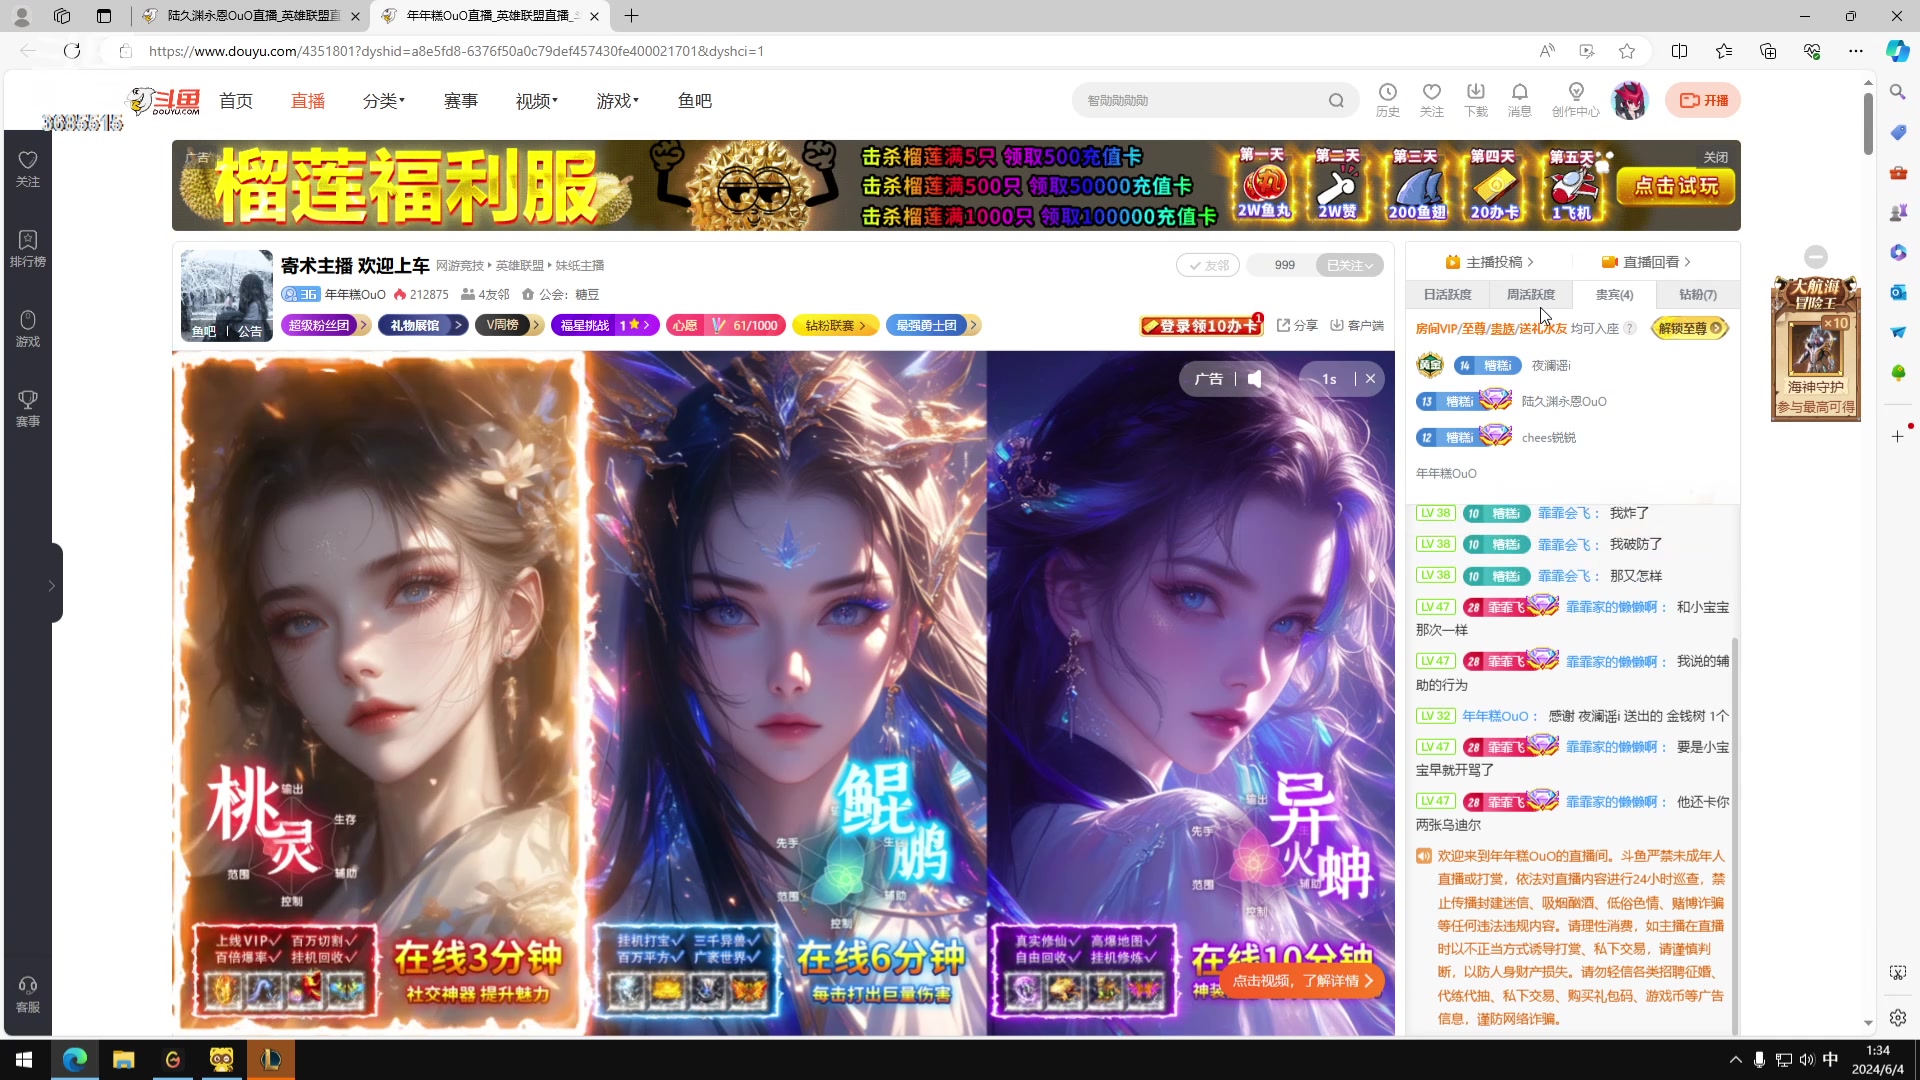The height and width of the screenshot is (1080, 1920).
Task: Click the streamer room thumbnail image
Action: (x=227, y=296)
